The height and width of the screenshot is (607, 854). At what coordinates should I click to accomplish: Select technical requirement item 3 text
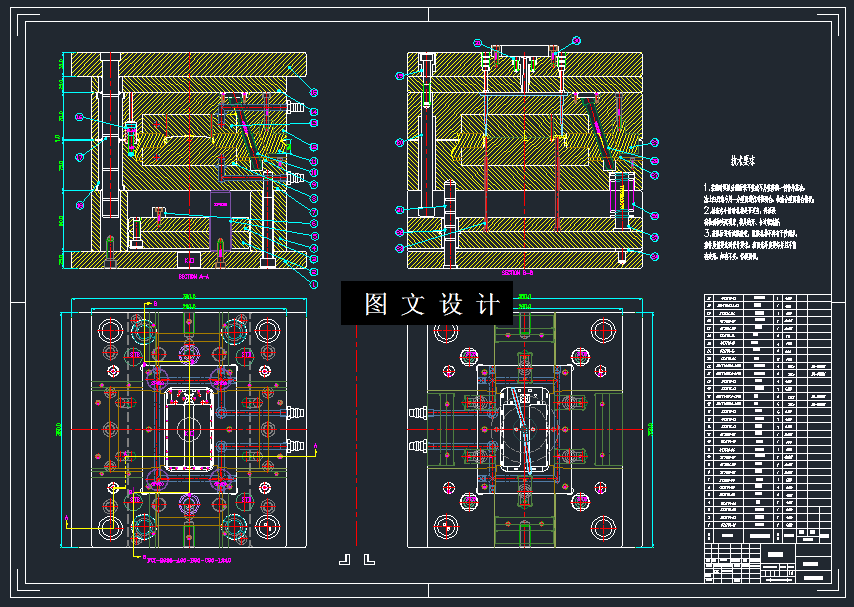(x=750, y=245)
